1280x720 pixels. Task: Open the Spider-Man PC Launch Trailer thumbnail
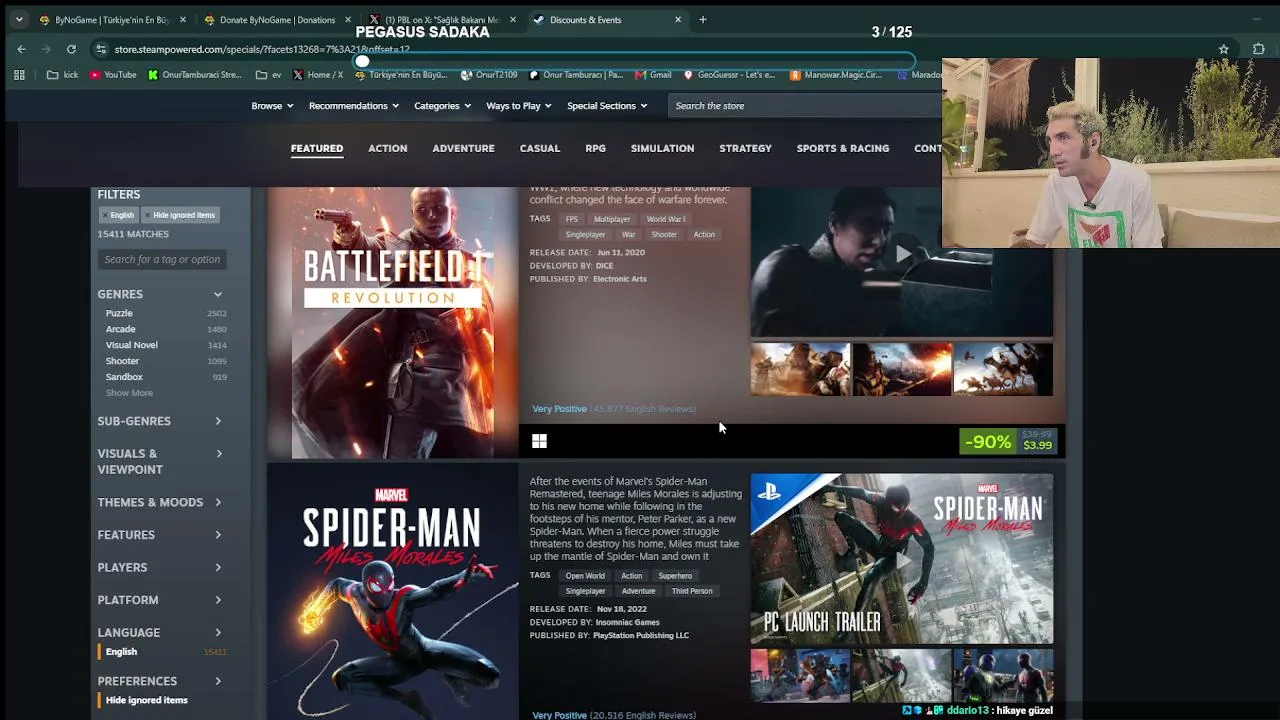point(902,559)
